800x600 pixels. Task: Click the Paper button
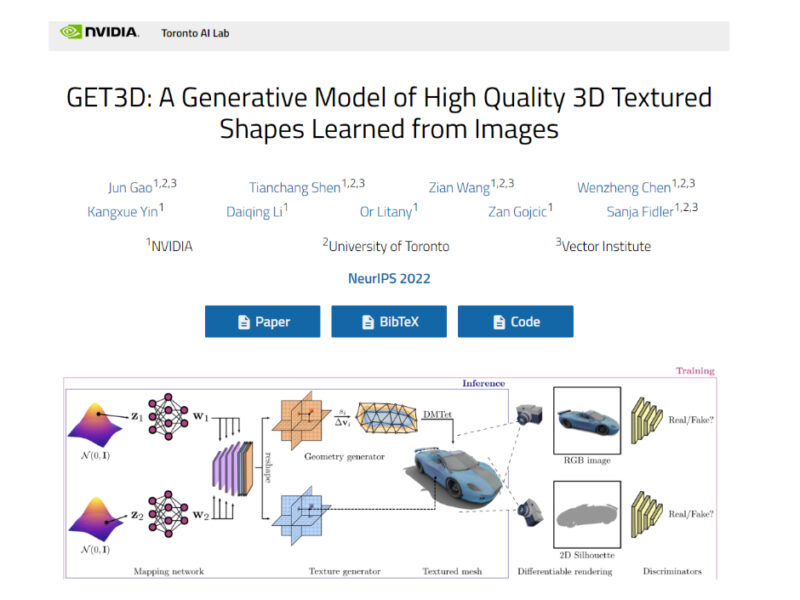(x=262, y=322)
